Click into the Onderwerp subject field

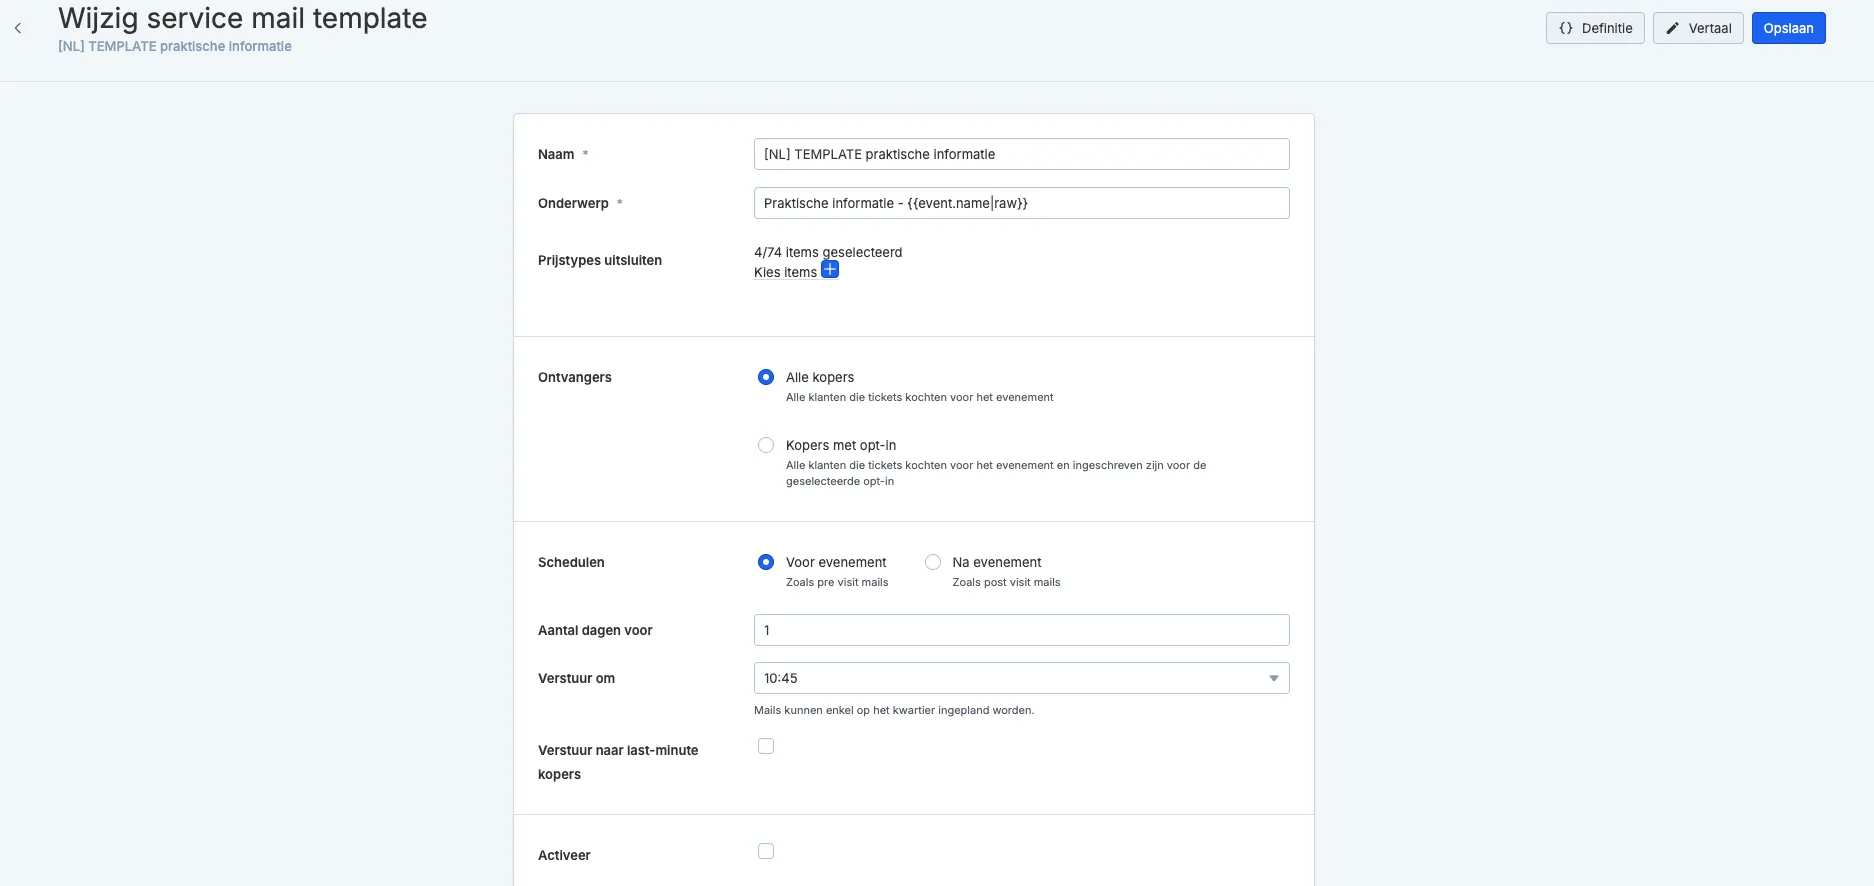point(1021,203)
